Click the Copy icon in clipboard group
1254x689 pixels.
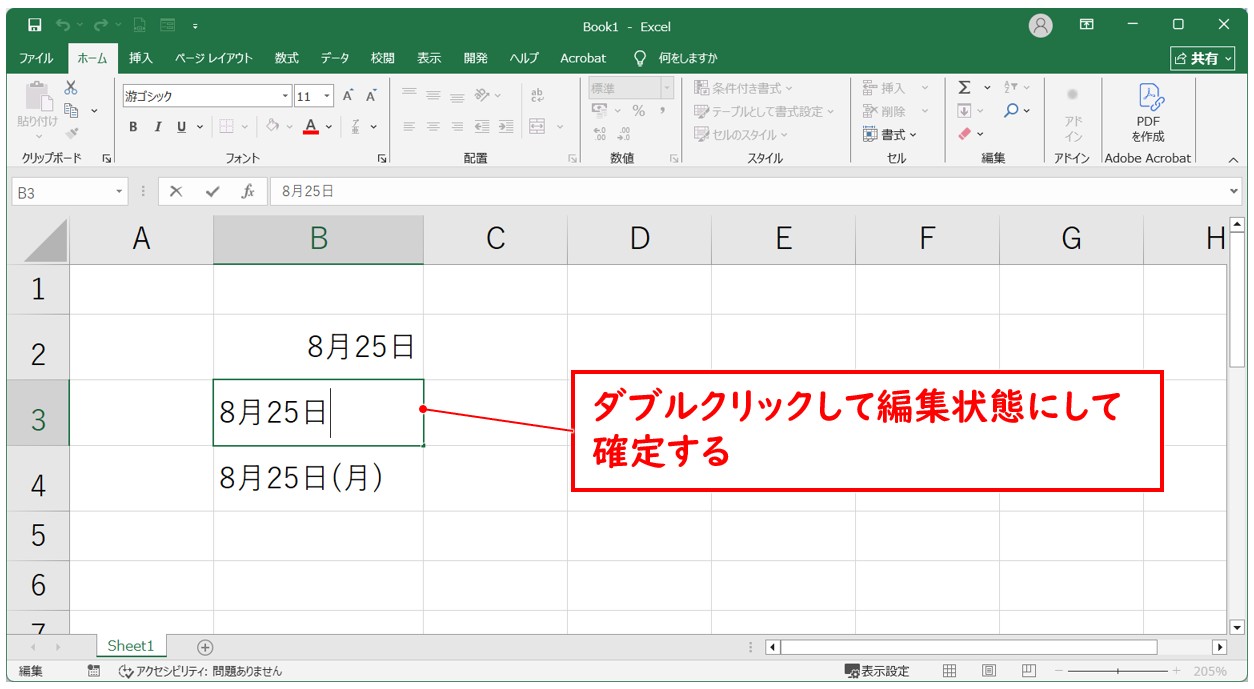(72, 110)
